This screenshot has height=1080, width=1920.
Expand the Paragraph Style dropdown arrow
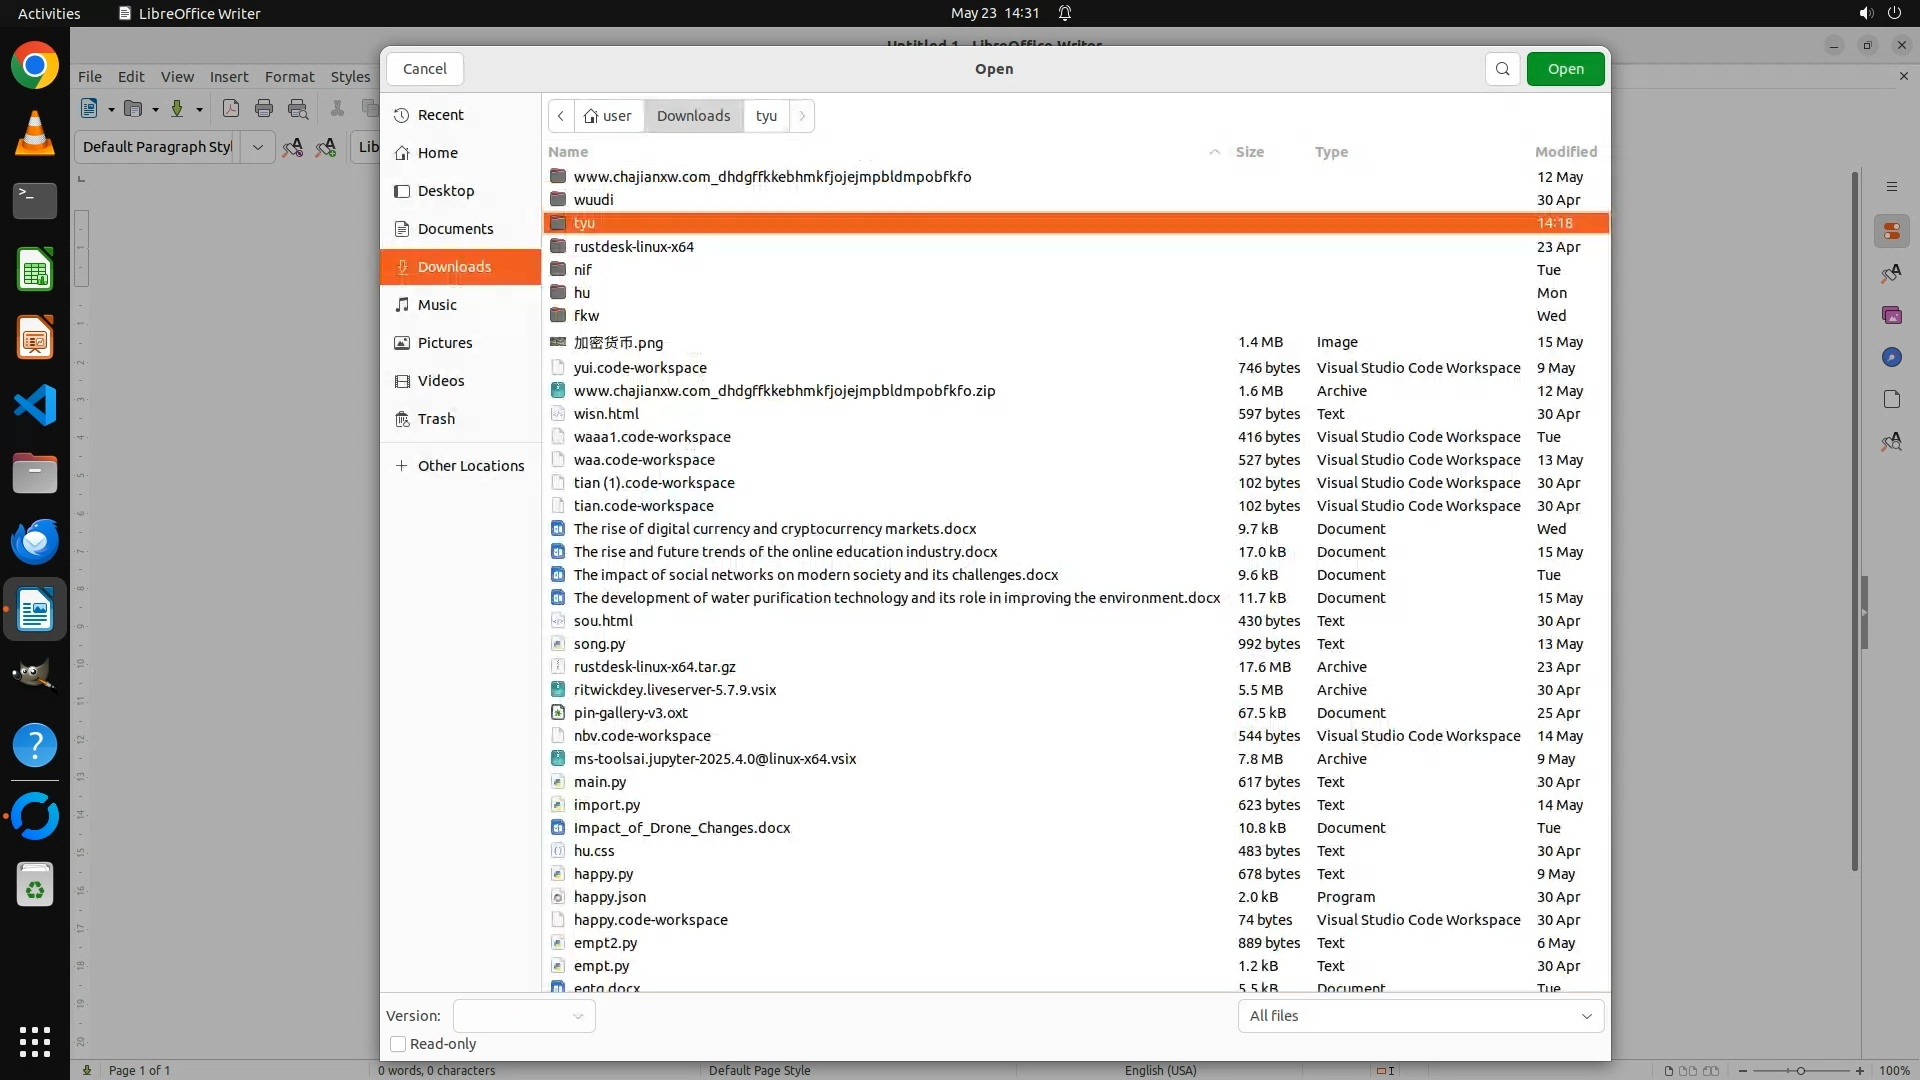click(257, 147)
